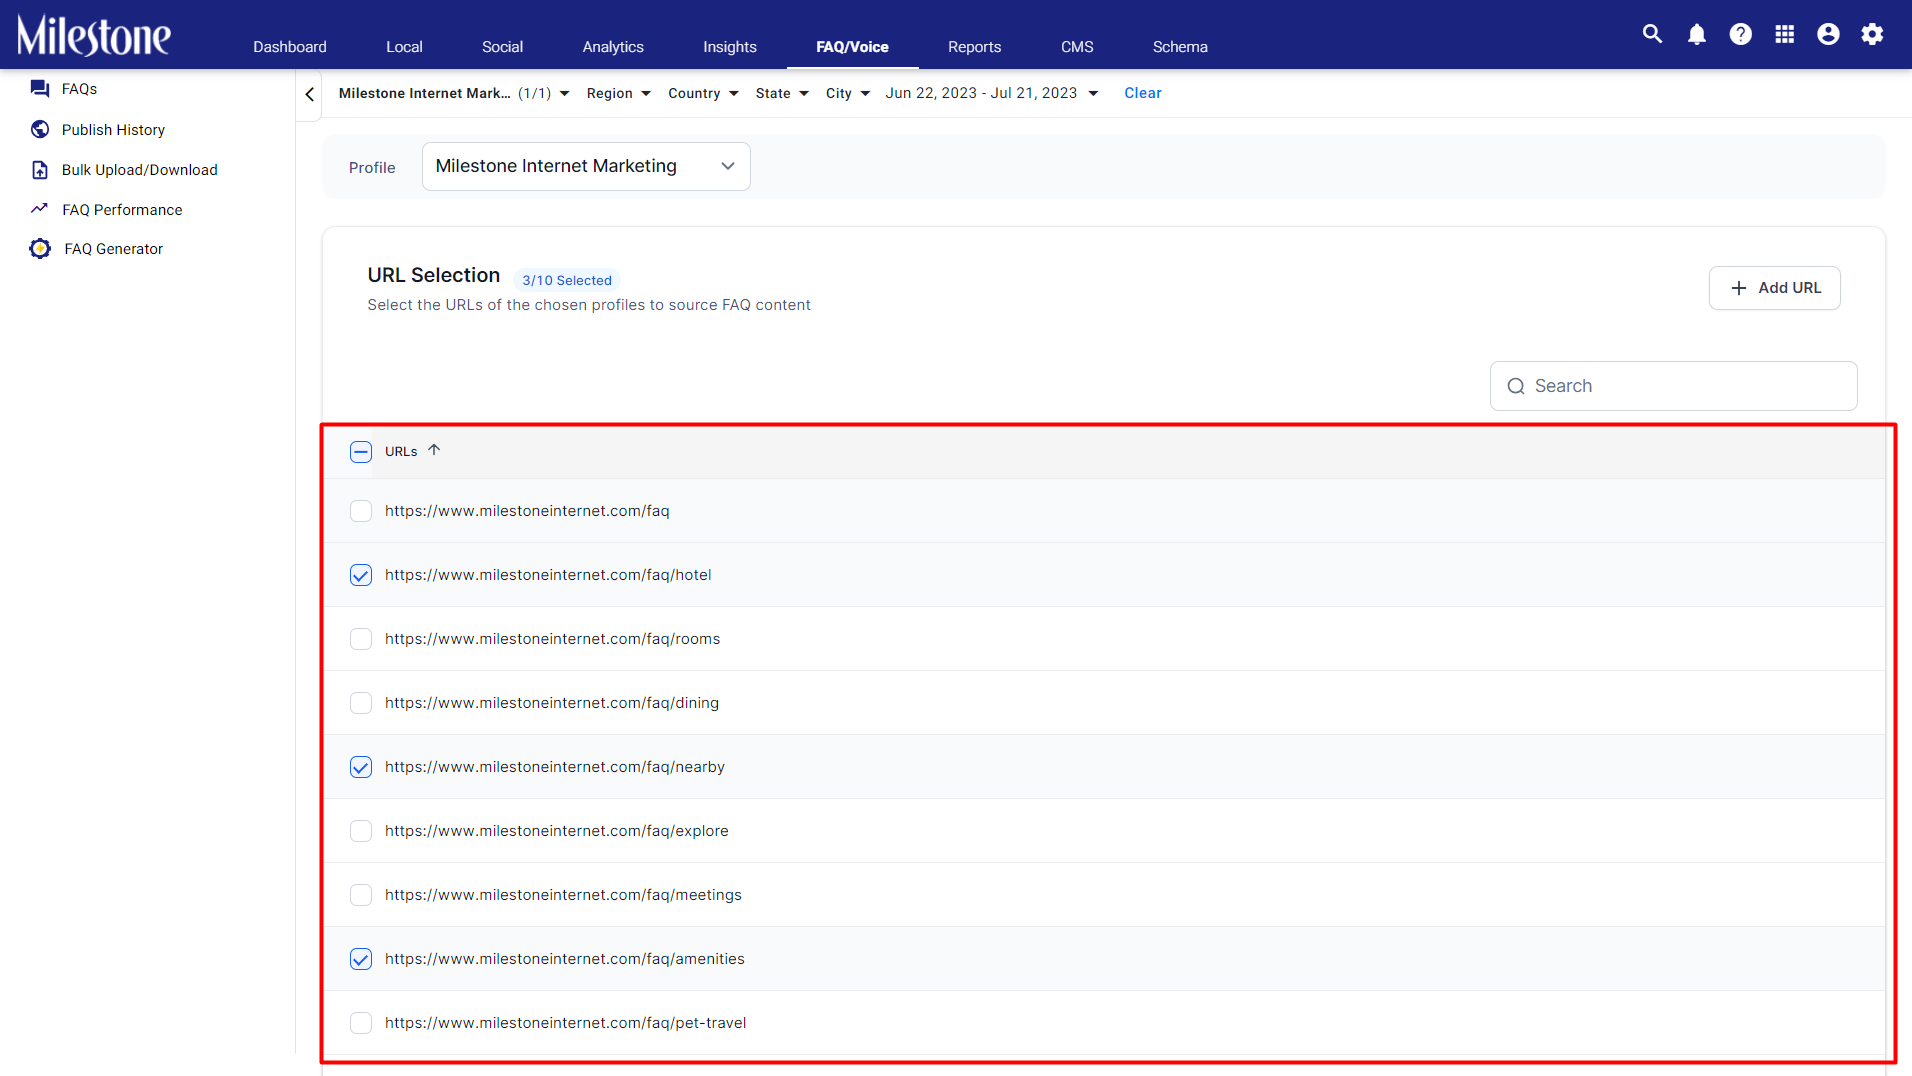This screenshot has height=1076, width=1912.
Task: Expand the State filter
Action: click(x=782, y=93)
